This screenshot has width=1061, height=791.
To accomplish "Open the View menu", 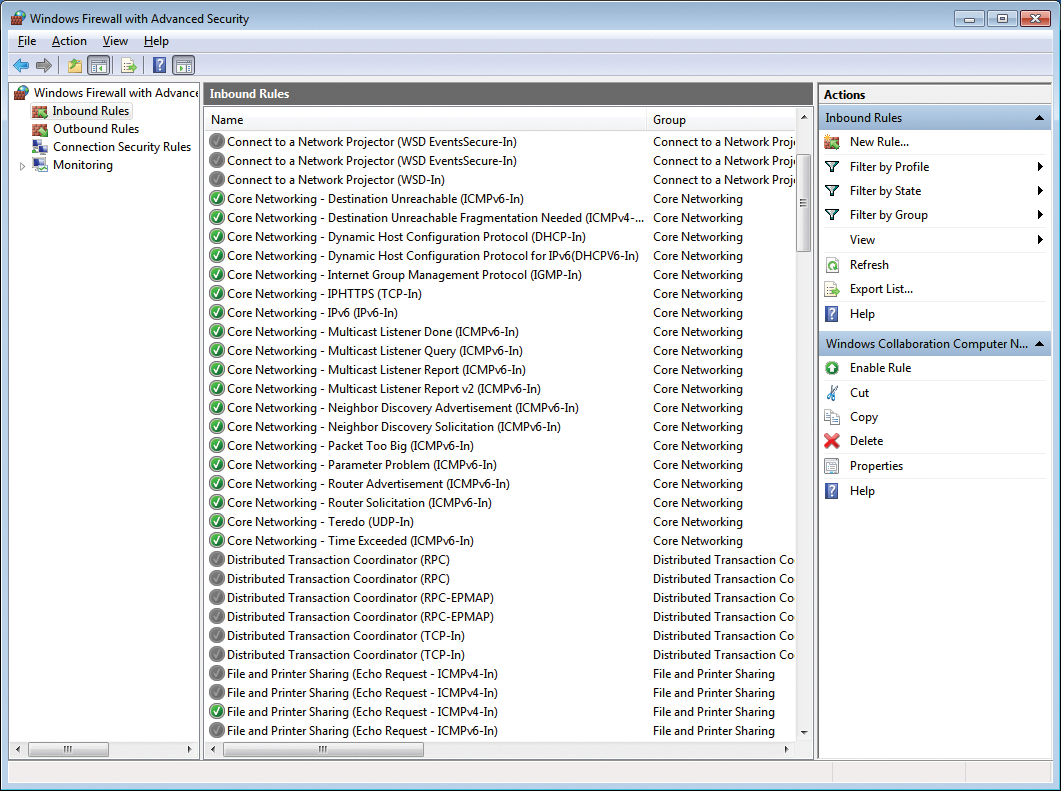I will [x=115, y=41].
